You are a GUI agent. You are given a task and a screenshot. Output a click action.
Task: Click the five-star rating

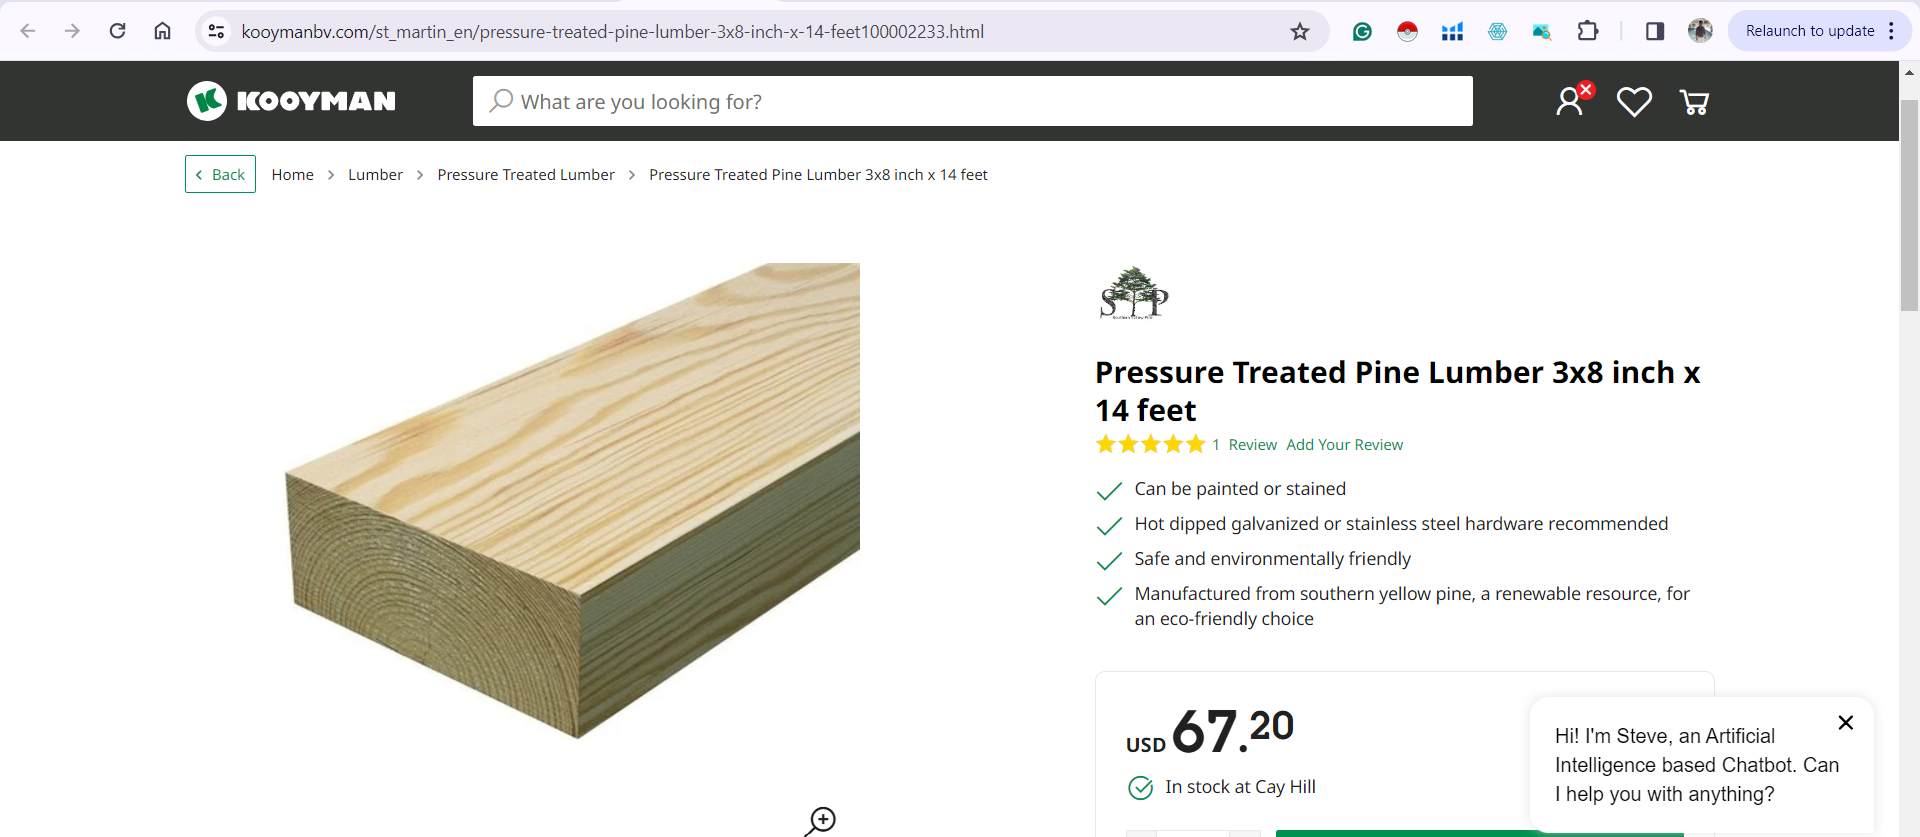click(x=1150, y=444)
